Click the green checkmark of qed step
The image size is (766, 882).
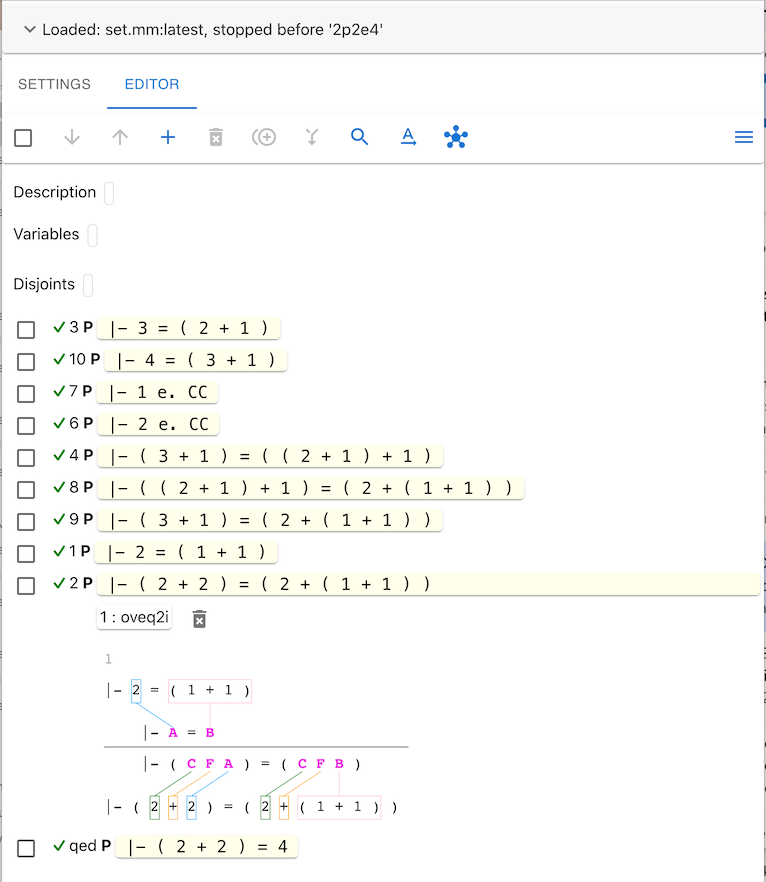coord(59,846)
